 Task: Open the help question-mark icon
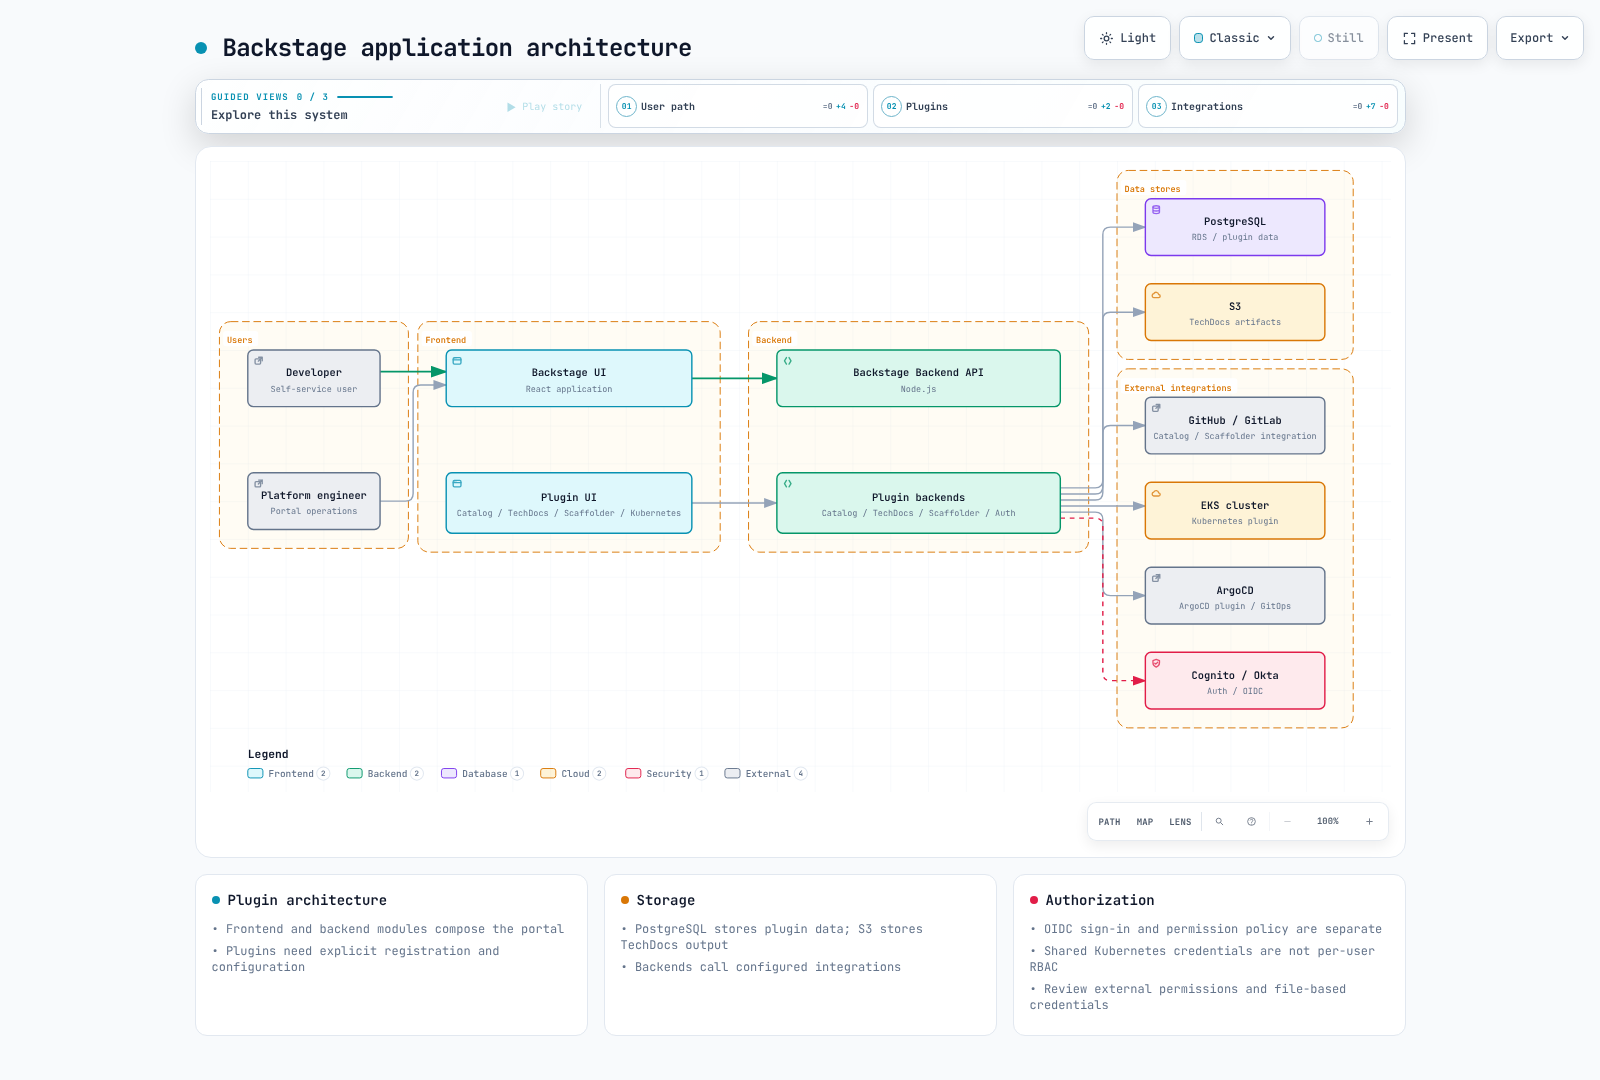pyautogui.click(x=1251, y=822)
